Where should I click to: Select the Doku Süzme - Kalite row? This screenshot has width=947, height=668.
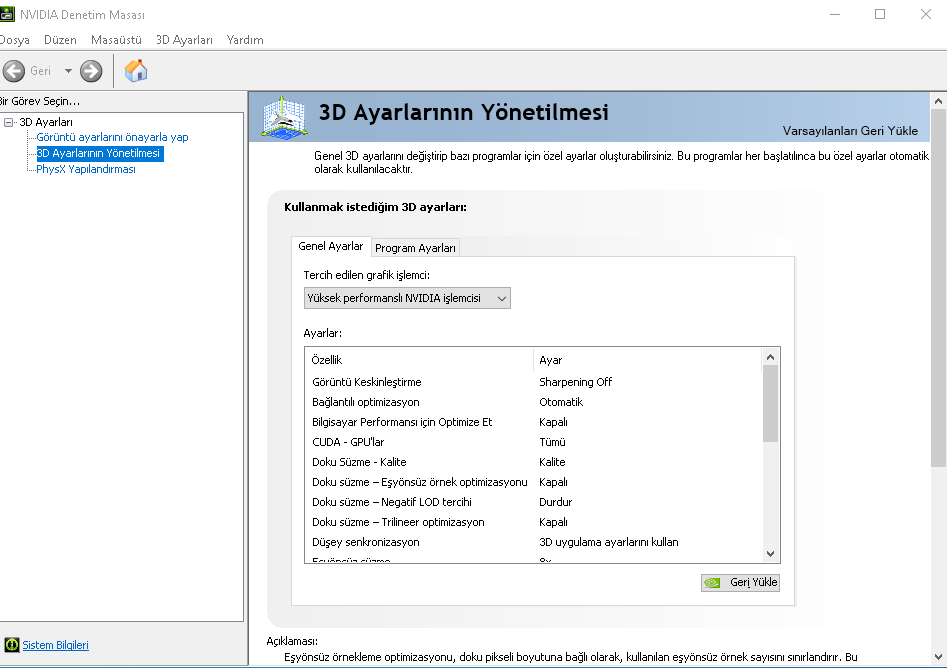(534, 462)
